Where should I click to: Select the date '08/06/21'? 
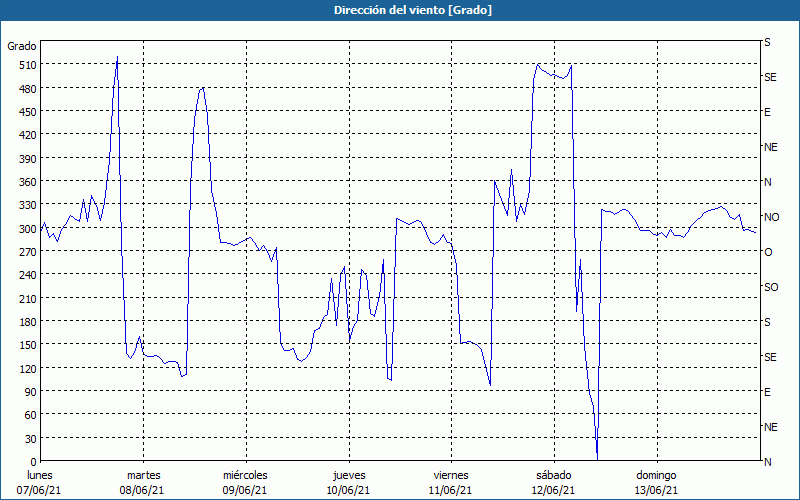click(142, 490)
